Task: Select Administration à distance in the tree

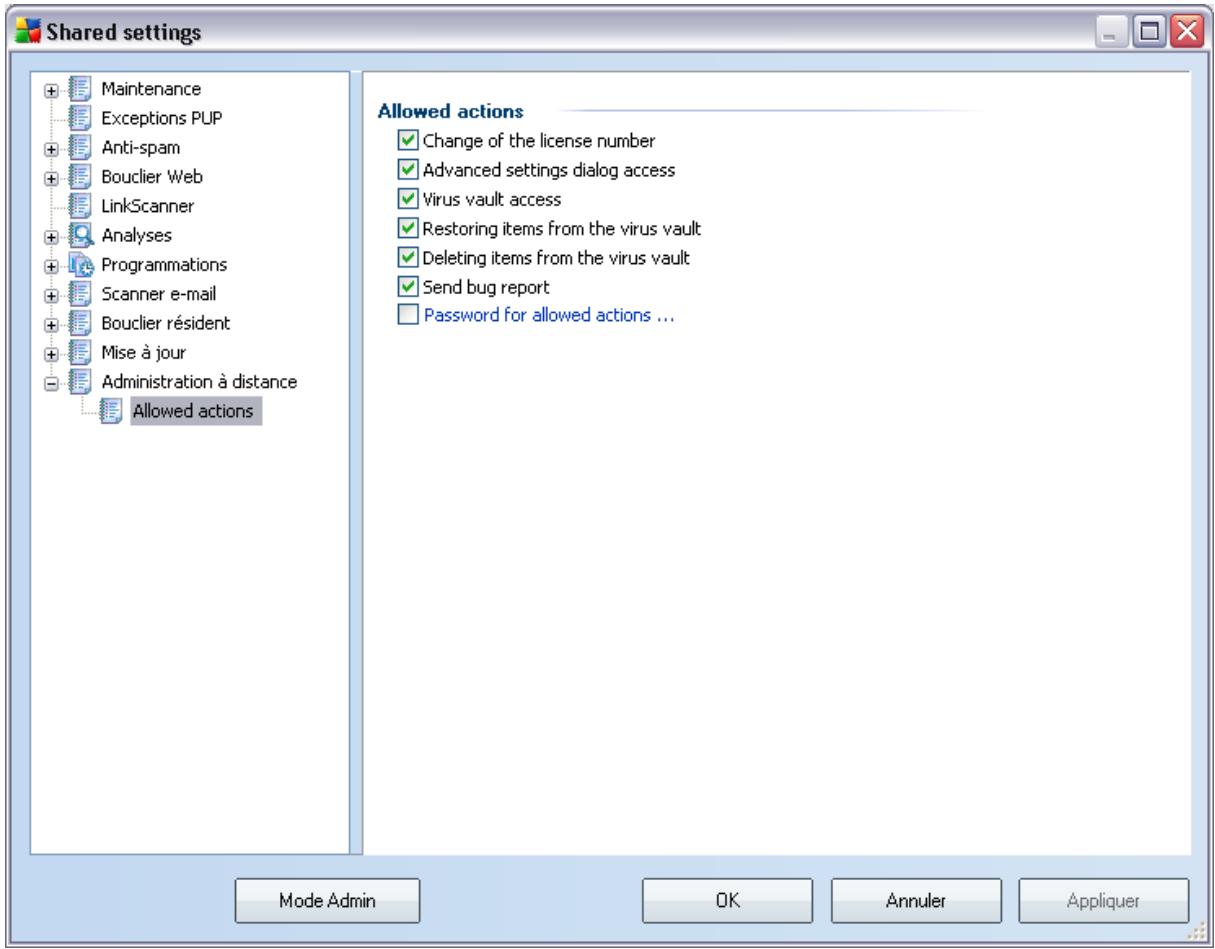Action: click(198, 382)
